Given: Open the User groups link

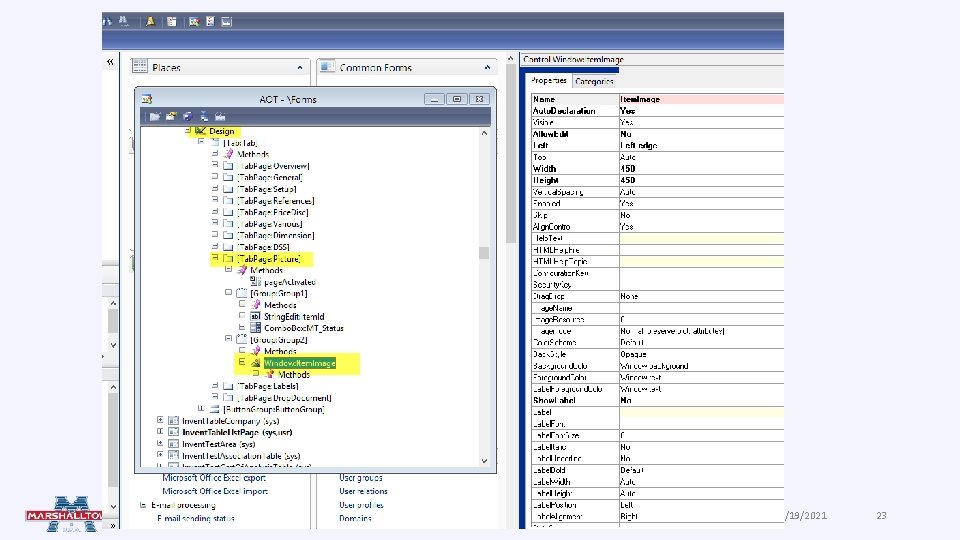Looking at the screenshot, I should pyautogui.click(x=361, y=478).
